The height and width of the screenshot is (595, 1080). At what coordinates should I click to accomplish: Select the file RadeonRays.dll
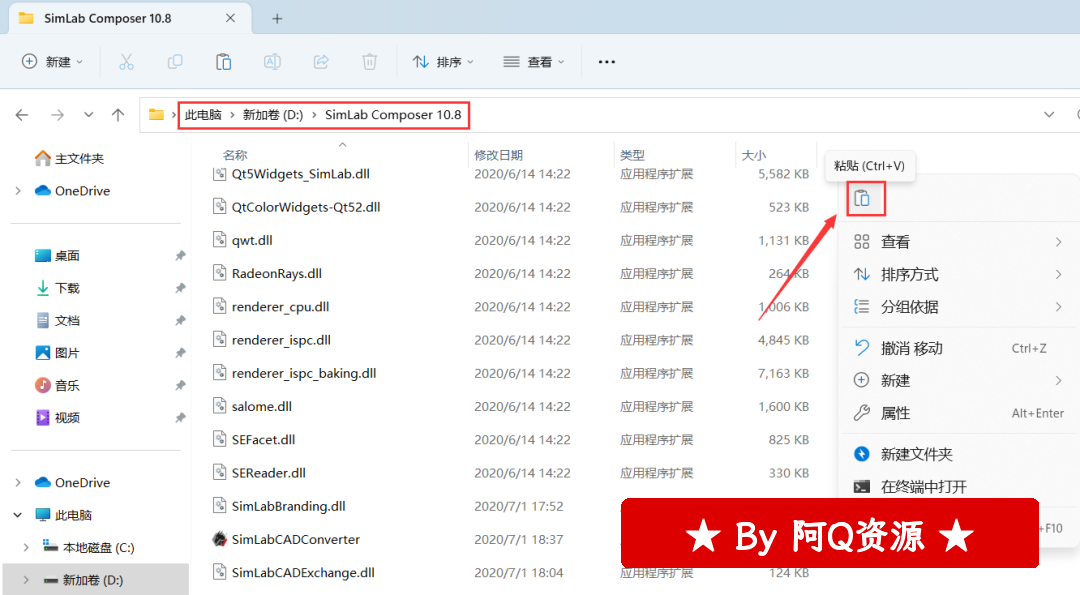pyautogui.click(x=277, y=273)
